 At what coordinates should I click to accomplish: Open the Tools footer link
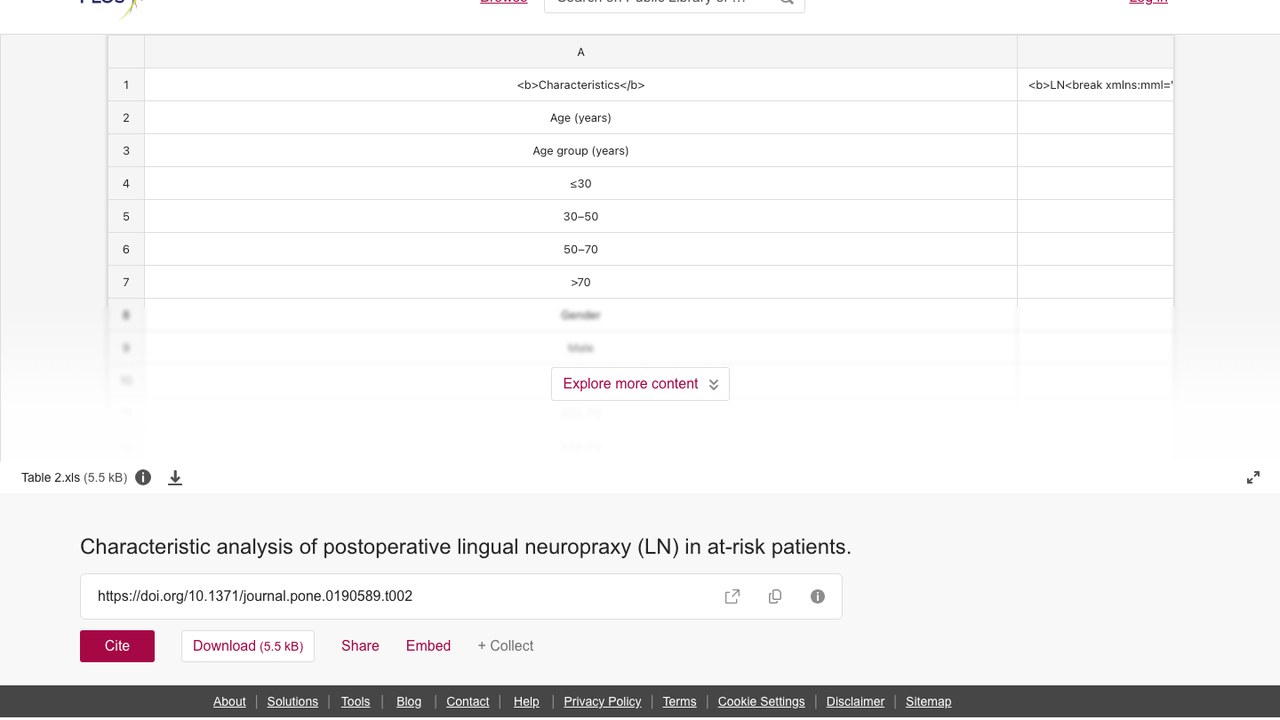[x=355, y=702]
